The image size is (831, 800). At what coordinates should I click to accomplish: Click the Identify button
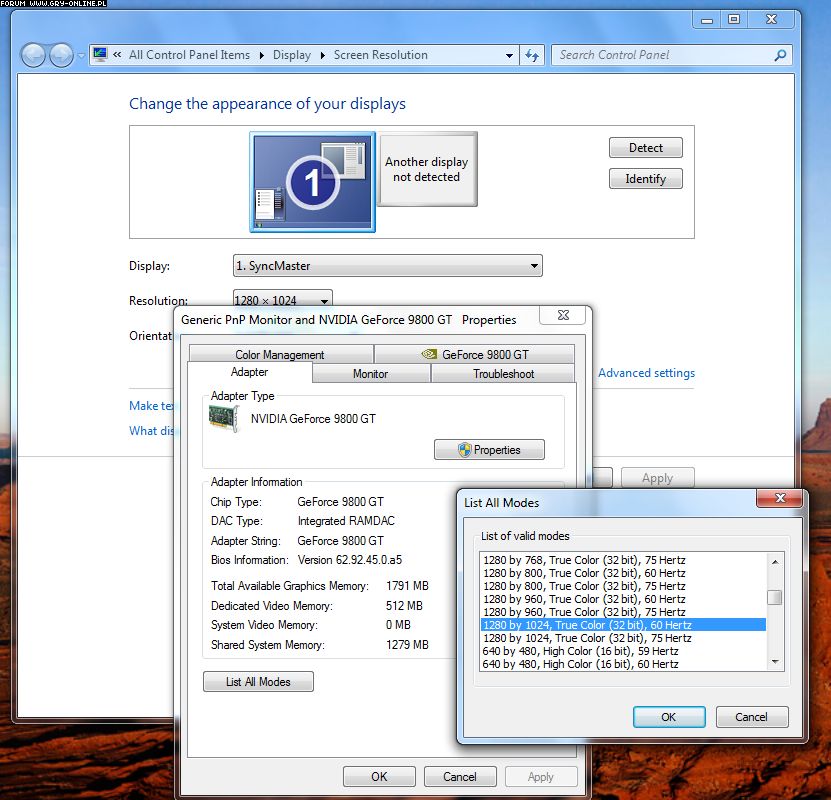646,179
